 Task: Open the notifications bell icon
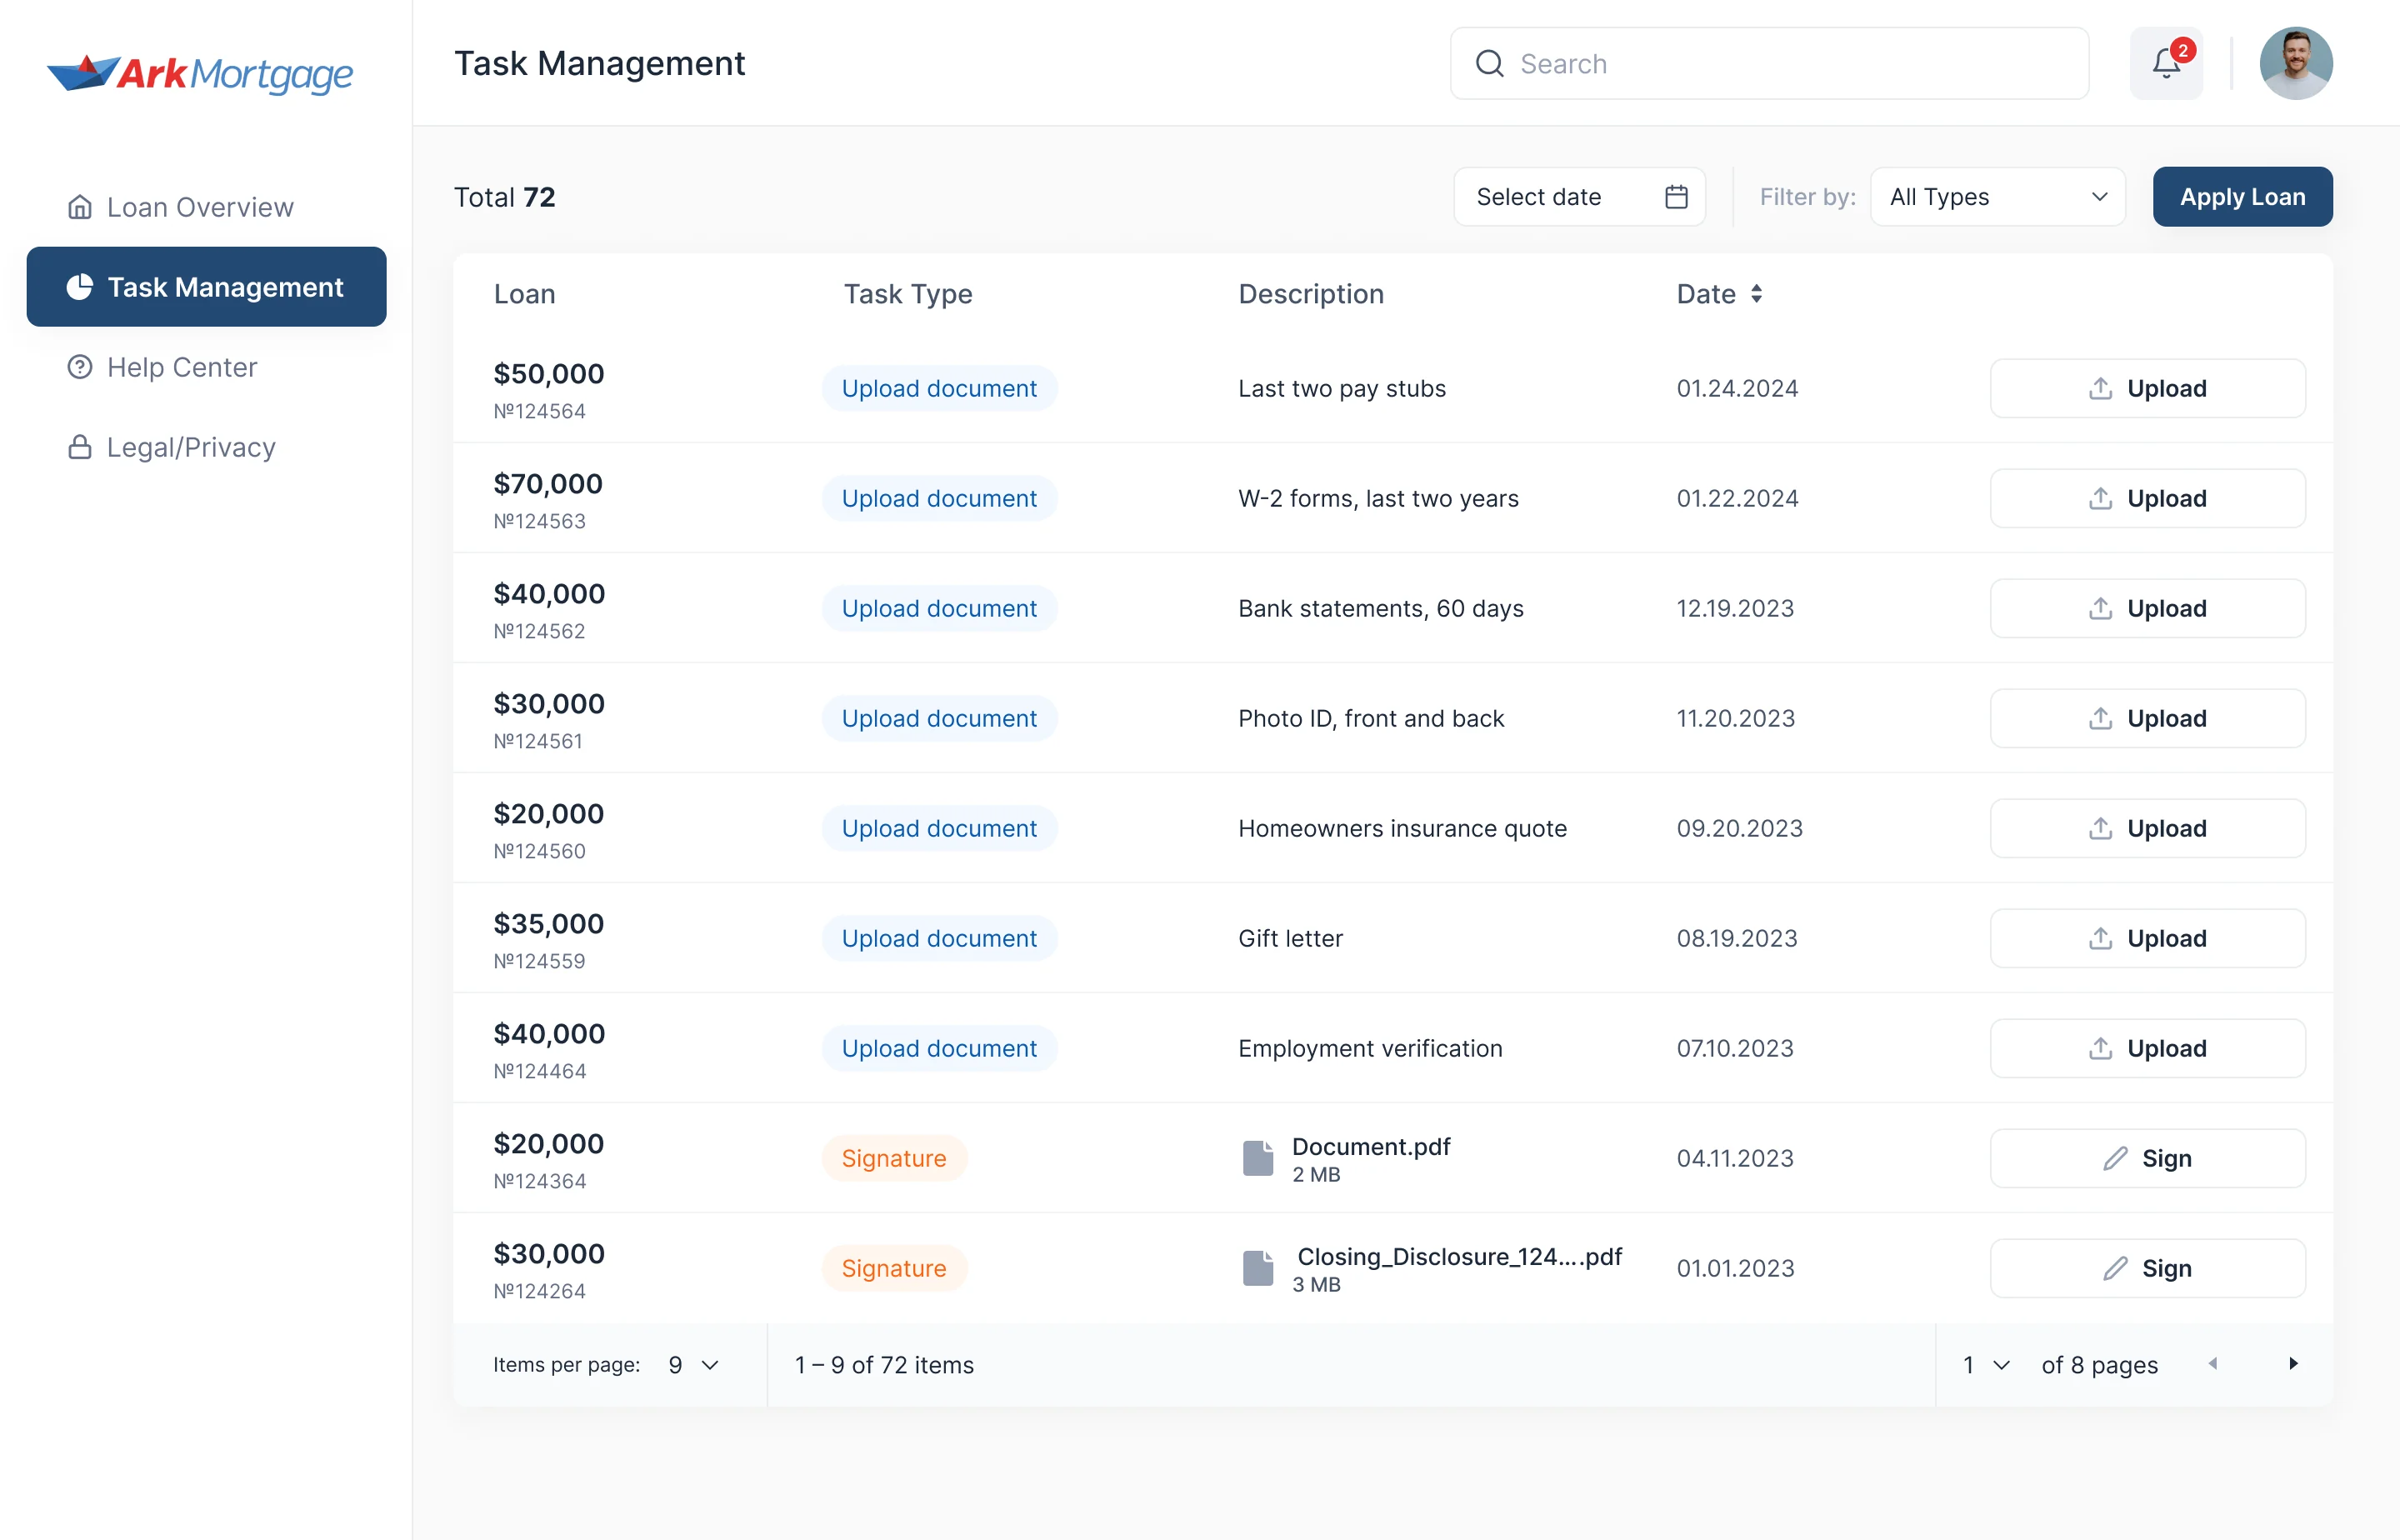point(2166,63)
